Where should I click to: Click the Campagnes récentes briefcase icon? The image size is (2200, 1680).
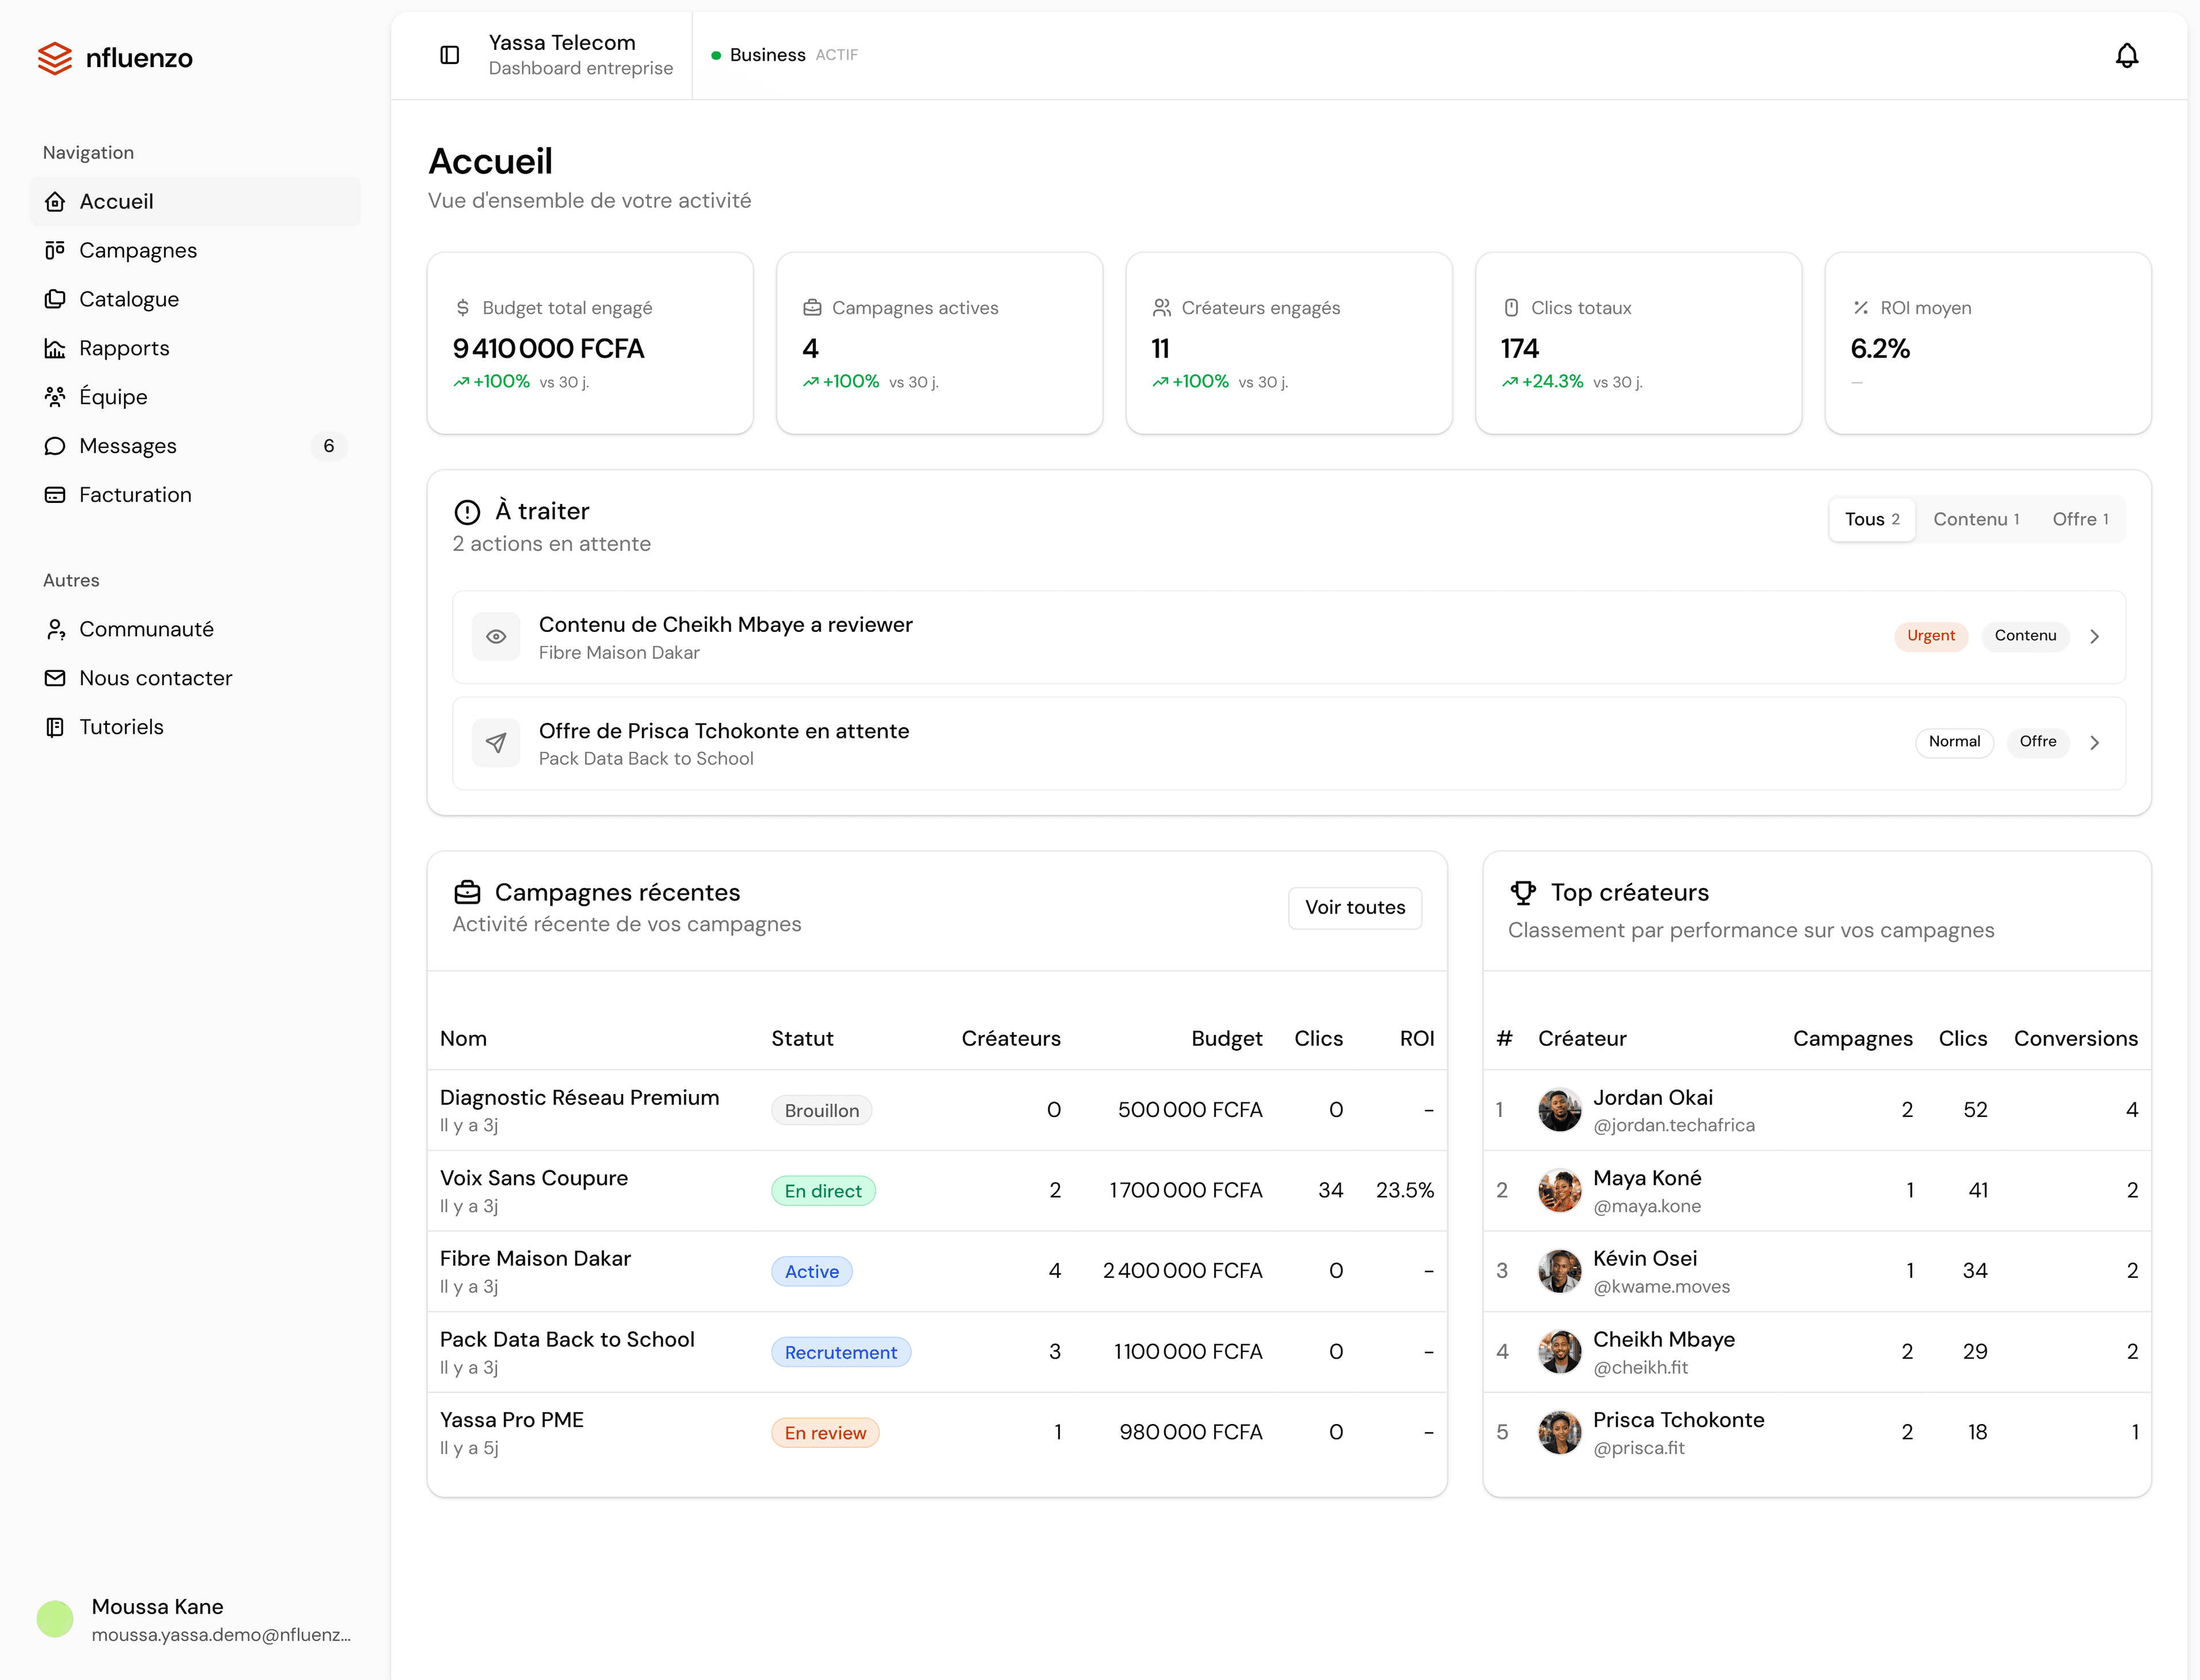[x=467, y=892]
